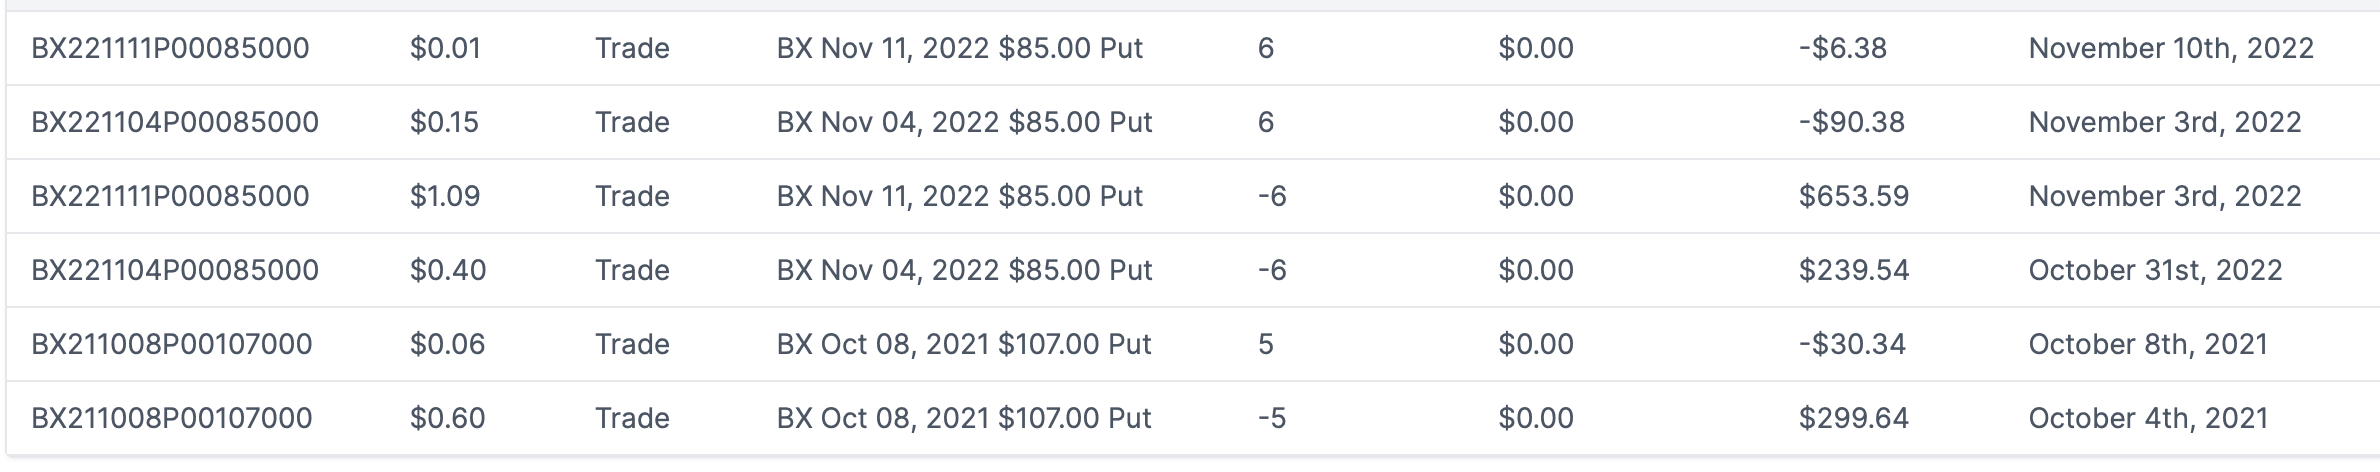Click the October 8th, 2021 date
Viewport: 2380px width, 472px height.
pos(2147,344)
